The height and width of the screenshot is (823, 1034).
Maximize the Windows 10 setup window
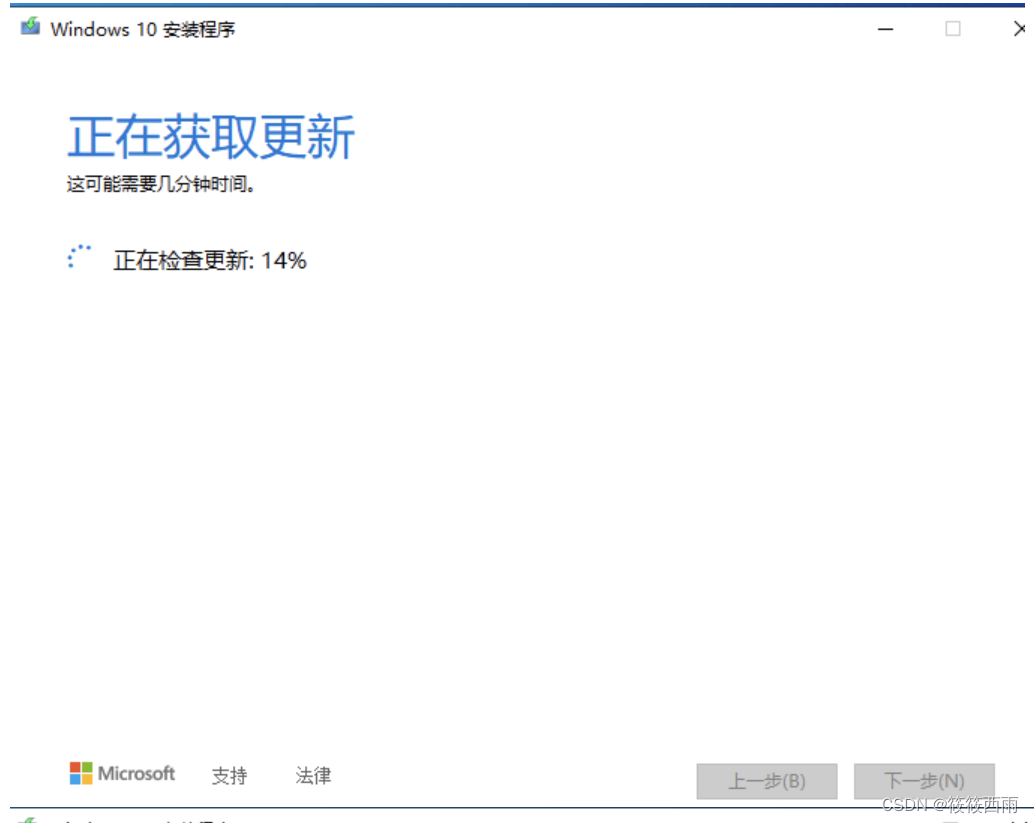952,28
